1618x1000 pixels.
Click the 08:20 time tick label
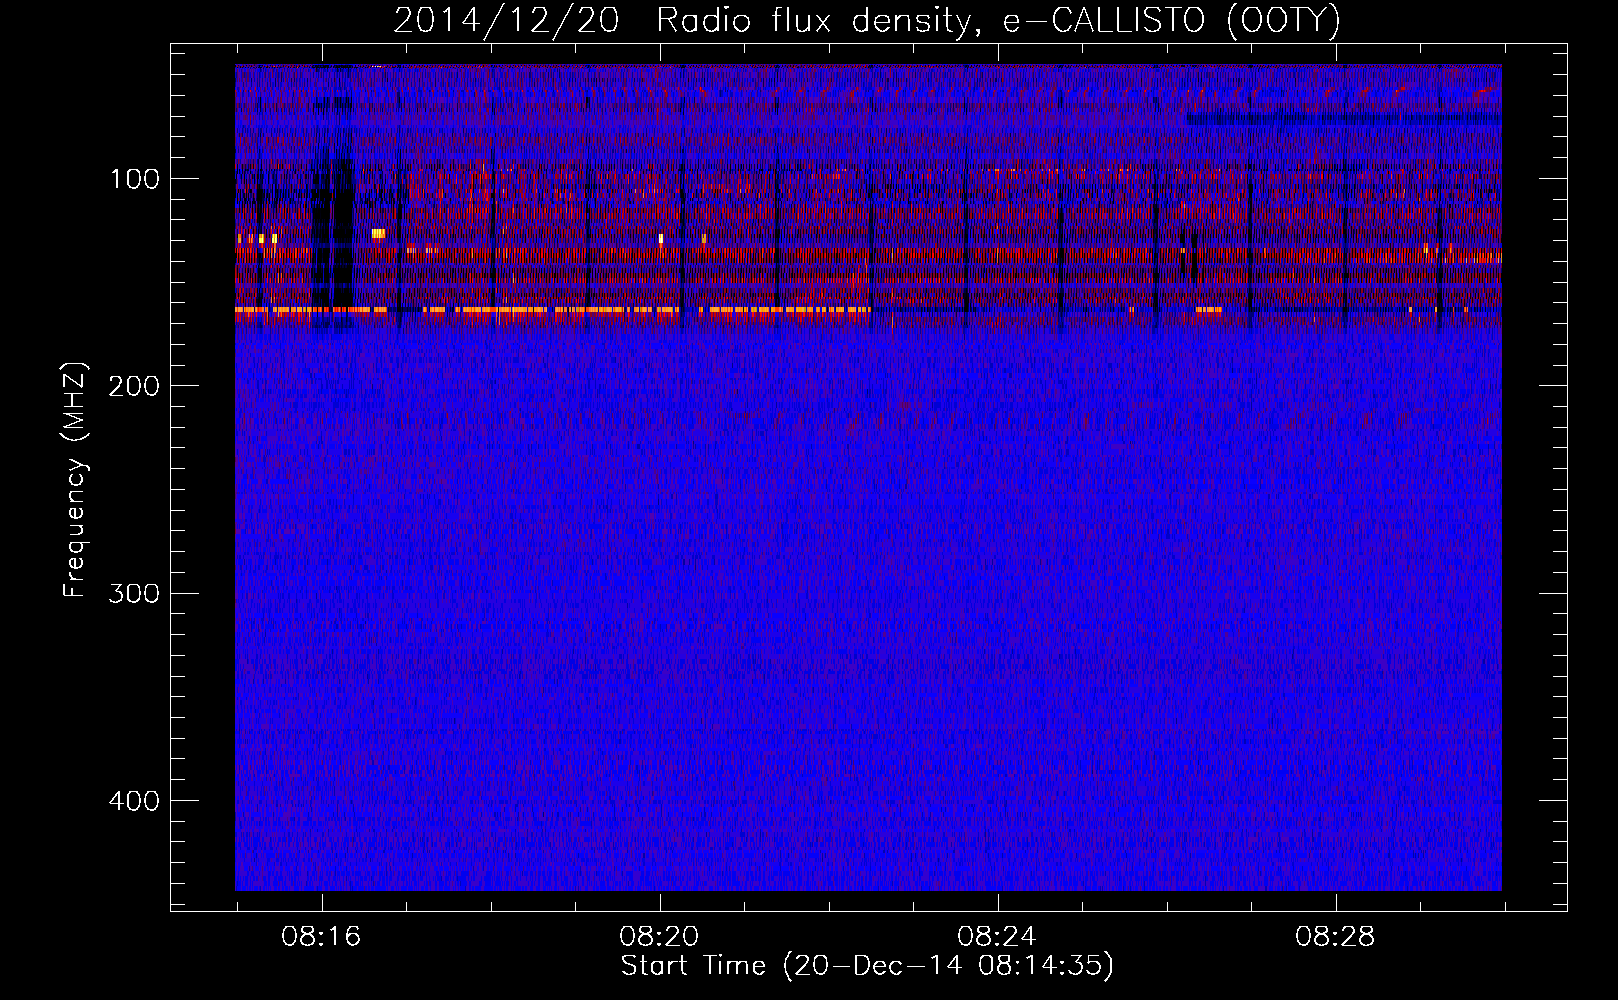click(x=659, y=937)
